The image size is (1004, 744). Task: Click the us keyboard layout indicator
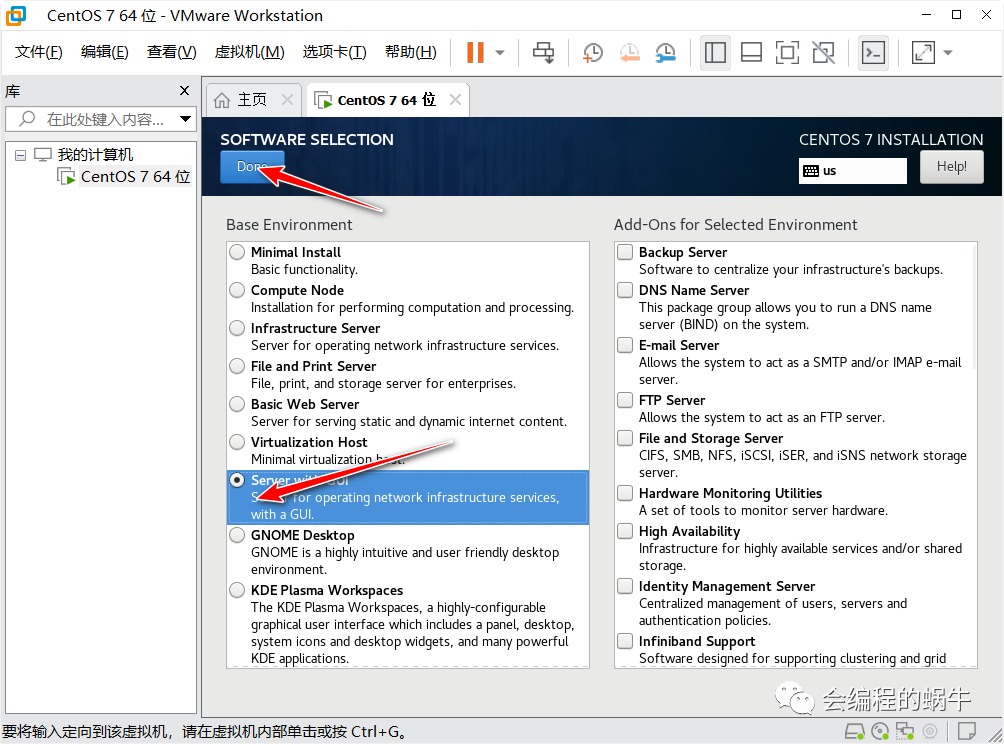852,171
